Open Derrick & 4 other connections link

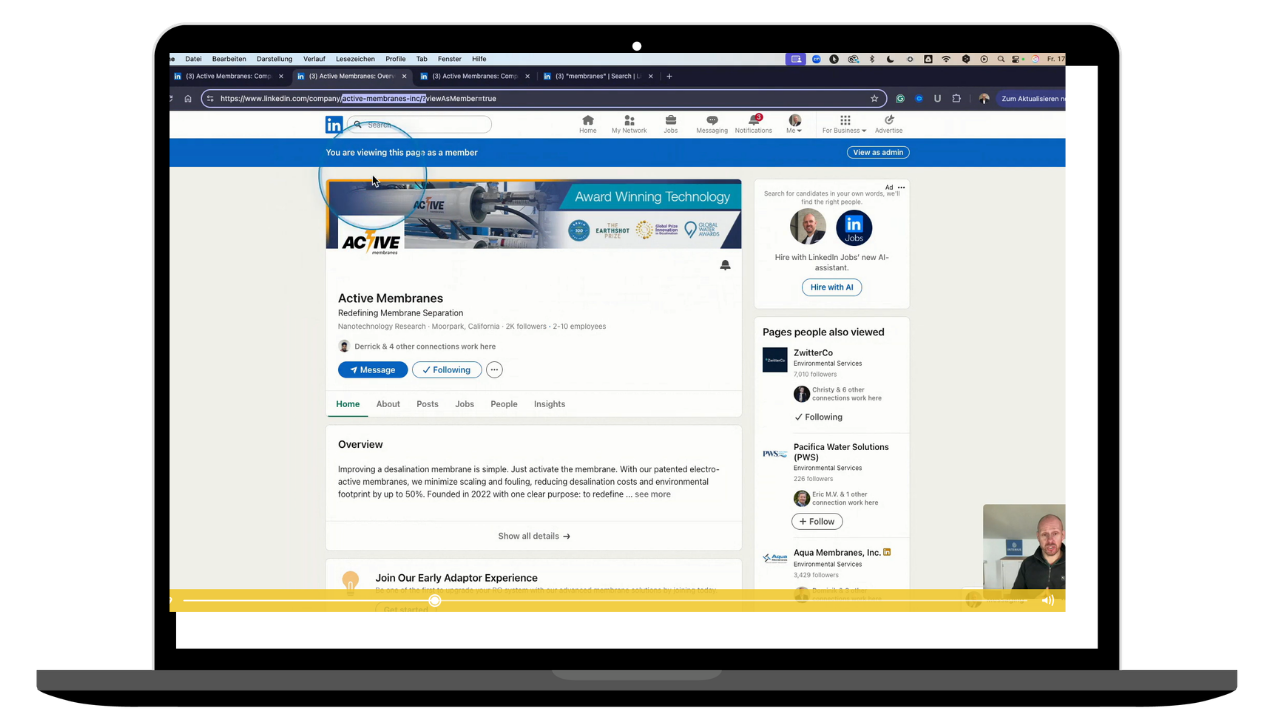click(x=425, y=347)
